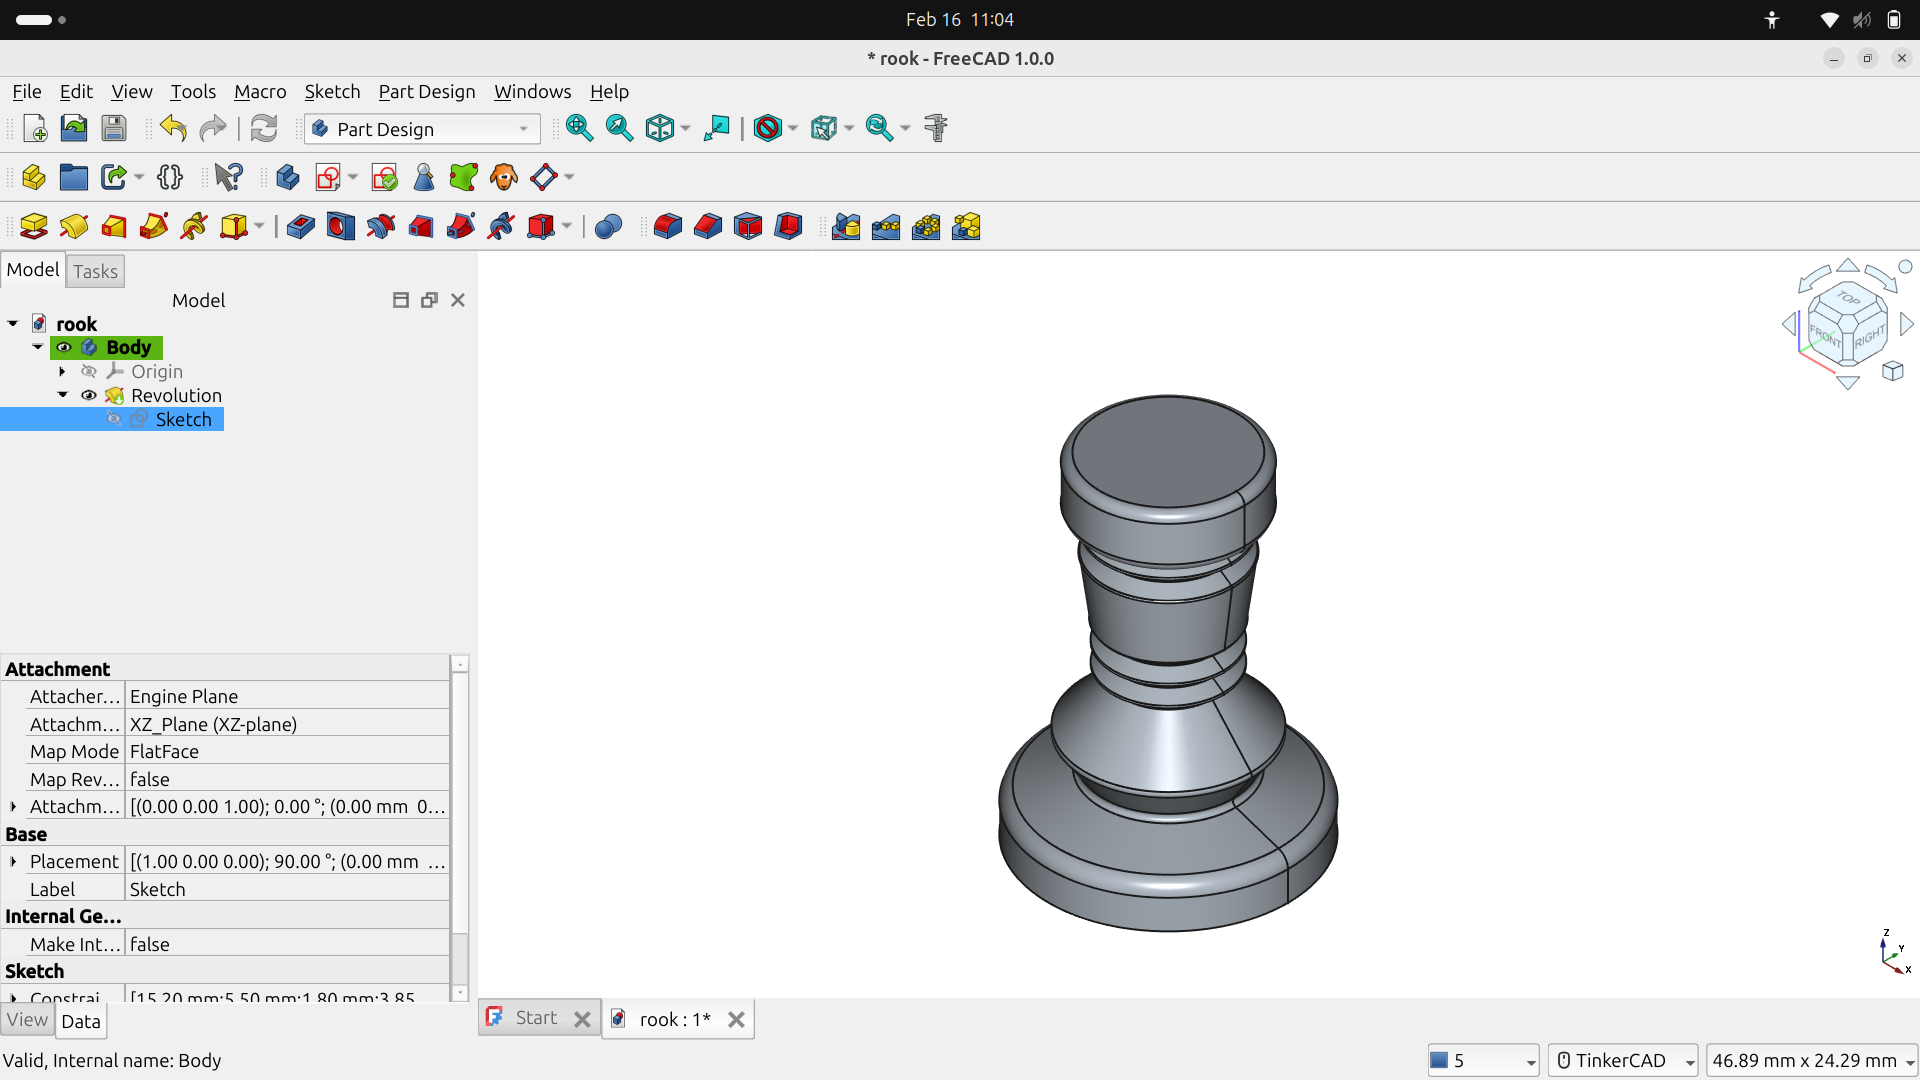Click the TOP face of the navigation cube
The height and width of the screenshot is (1080, 1920).
[1848, 298]
